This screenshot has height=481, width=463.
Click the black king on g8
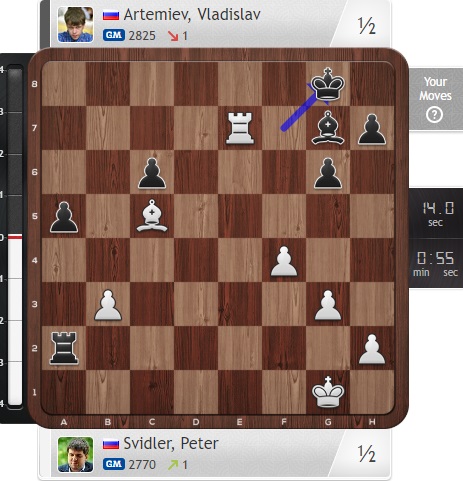point(328,84)
